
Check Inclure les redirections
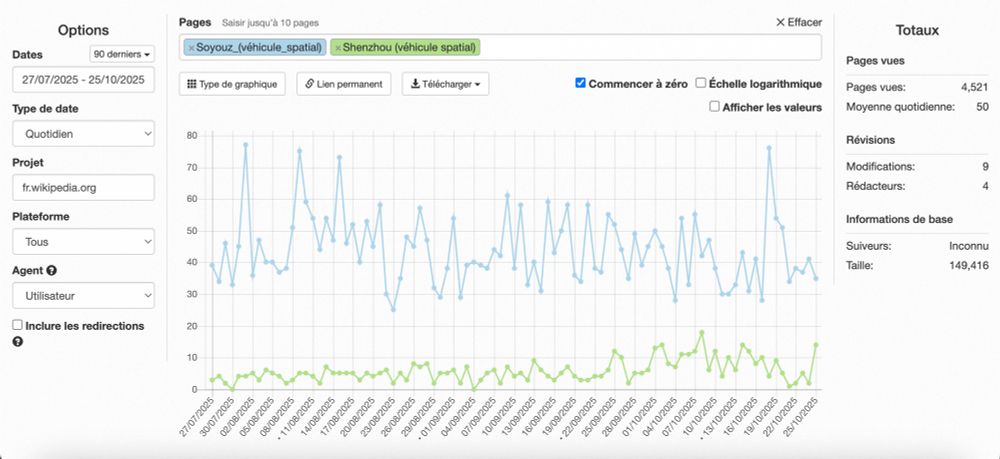18,325
